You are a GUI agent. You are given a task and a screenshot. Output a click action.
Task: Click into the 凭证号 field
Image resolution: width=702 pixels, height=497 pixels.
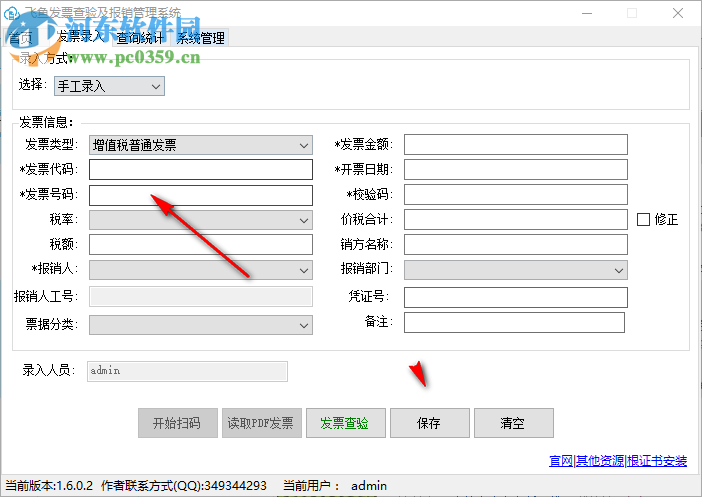click(x=516, y=297)
